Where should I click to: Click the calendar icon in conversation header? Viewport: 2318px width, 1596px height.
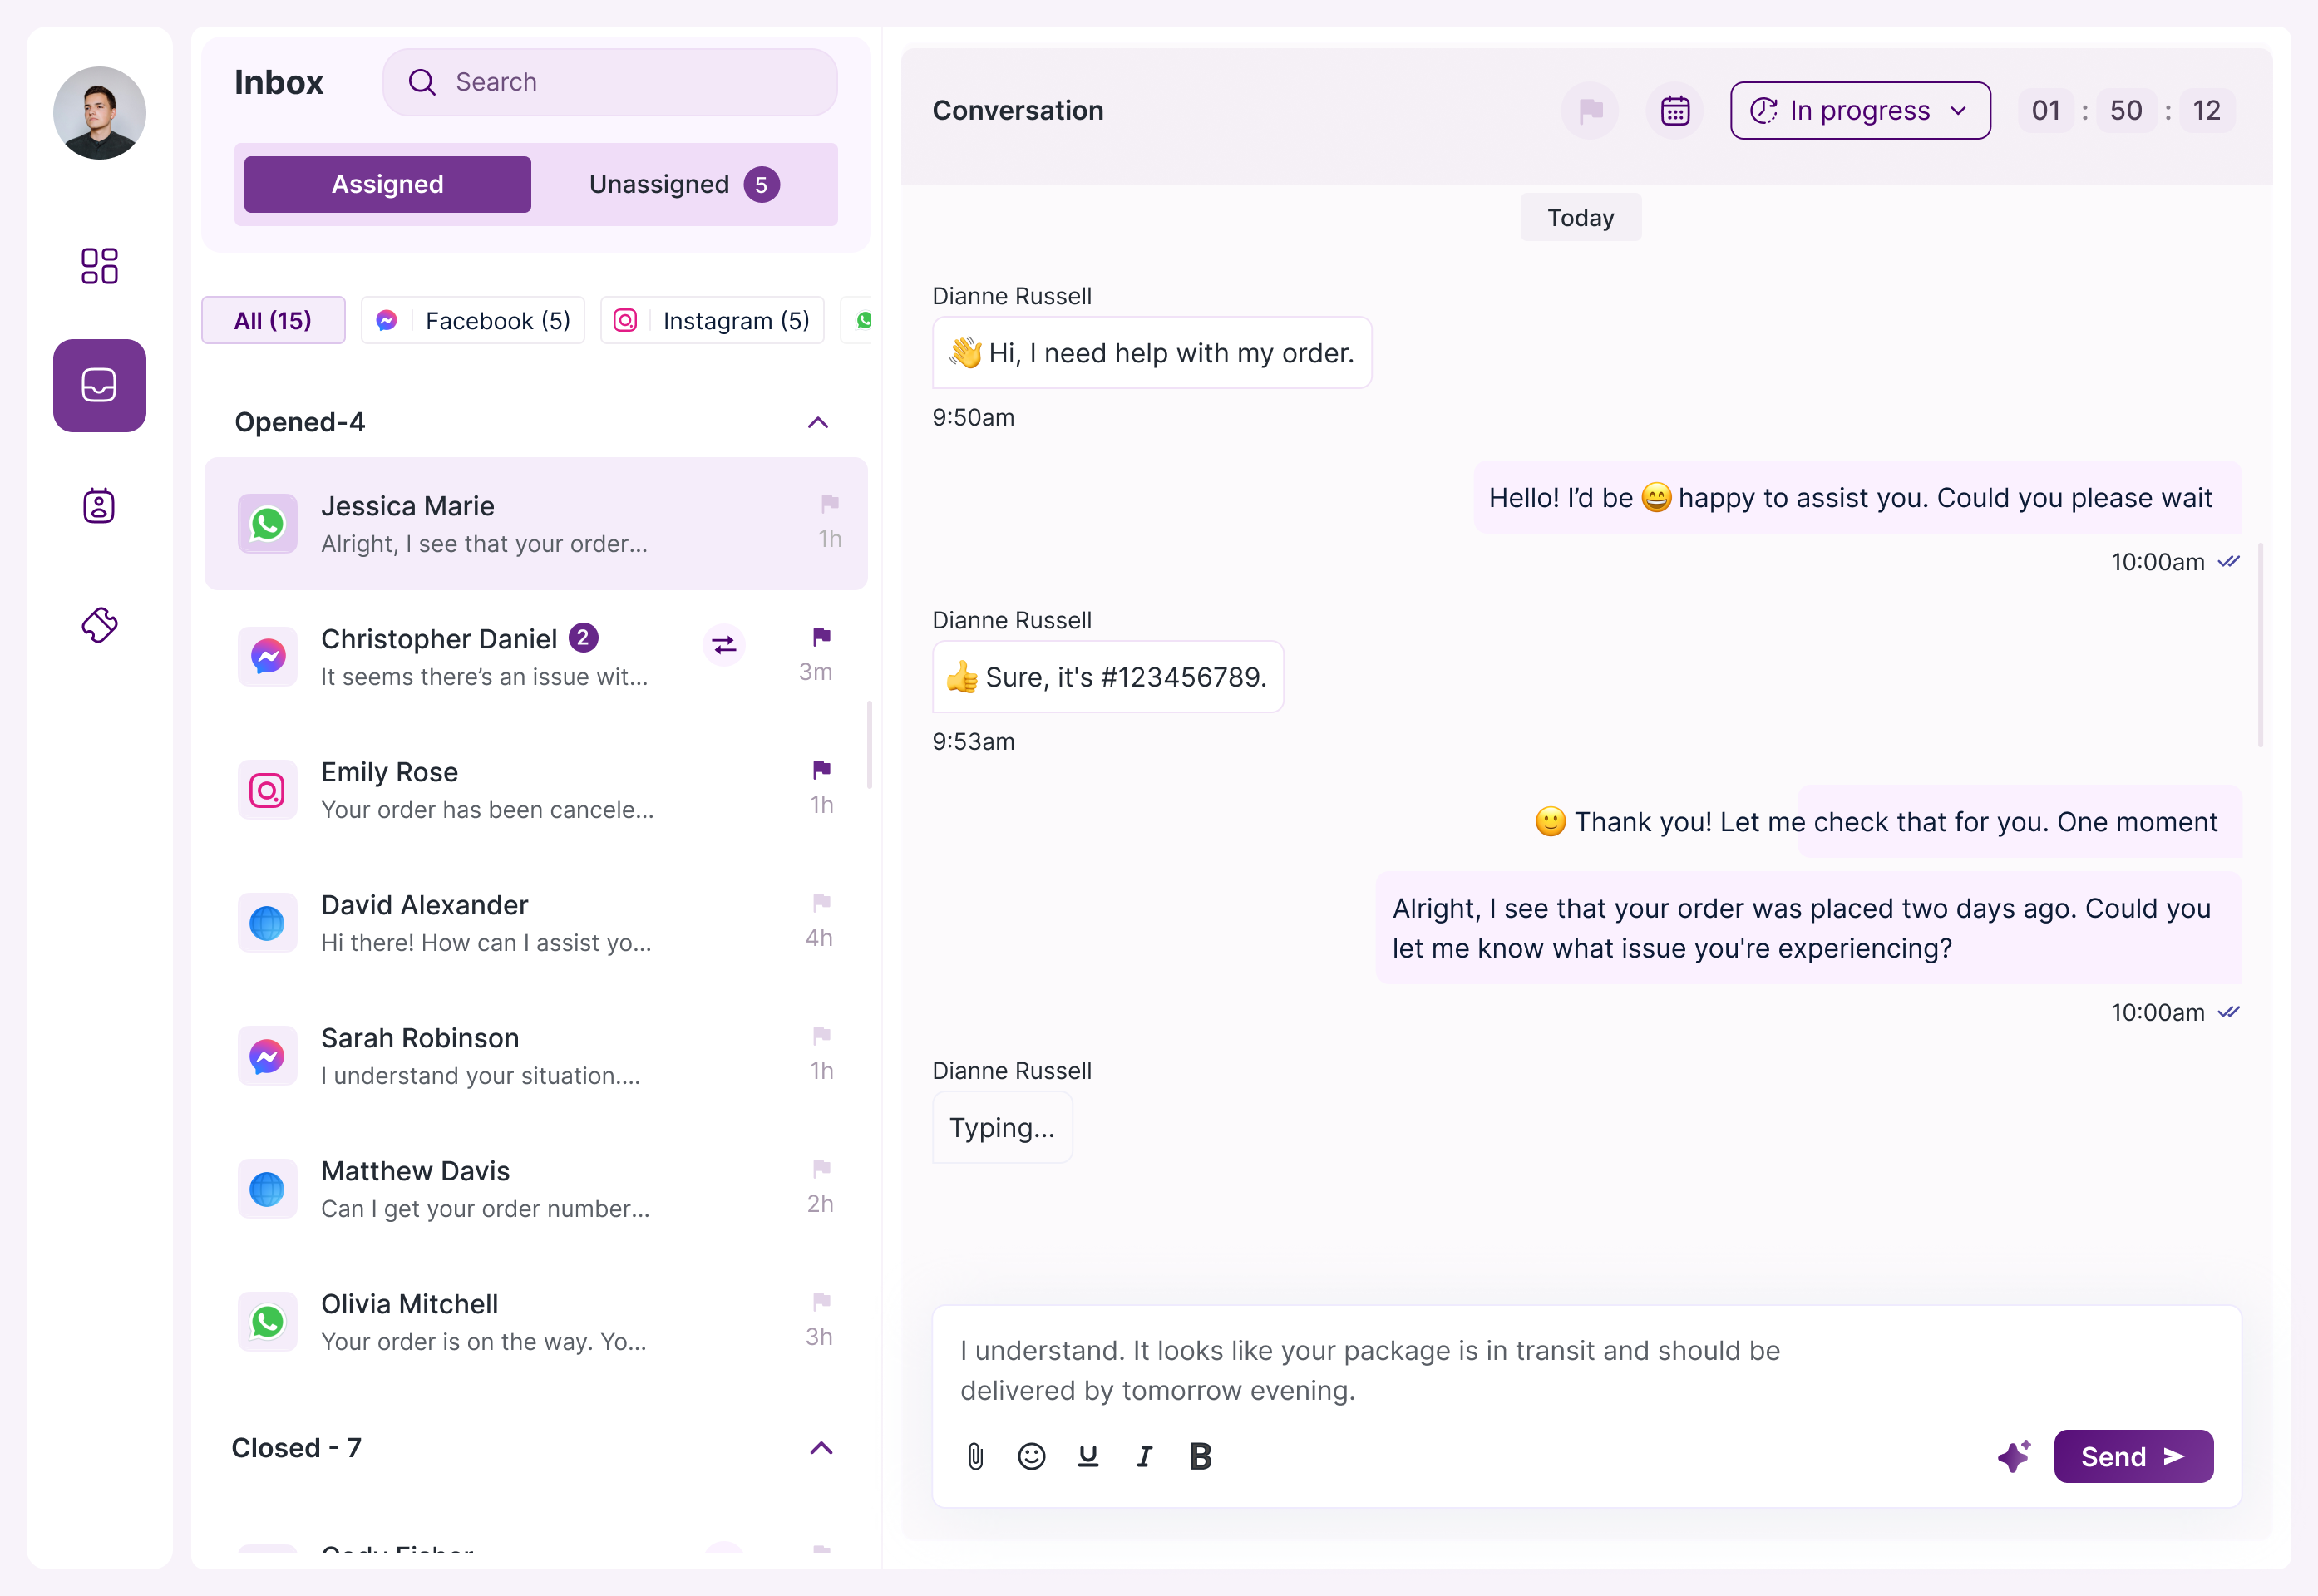point(1675,110)
